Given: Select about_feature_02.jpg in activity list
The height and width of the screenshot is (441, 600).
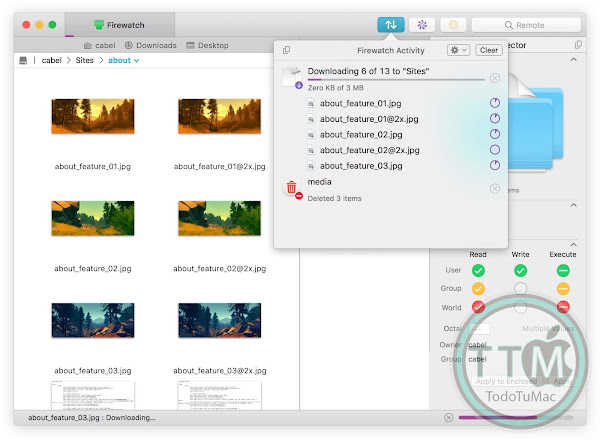Looking at the screenshot, I should click(x=361, y=135).
